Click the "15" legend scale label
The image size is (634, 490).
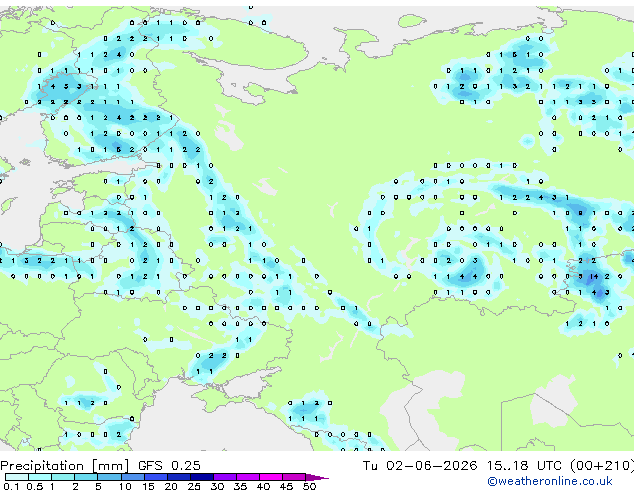click(x=148, y=486)
